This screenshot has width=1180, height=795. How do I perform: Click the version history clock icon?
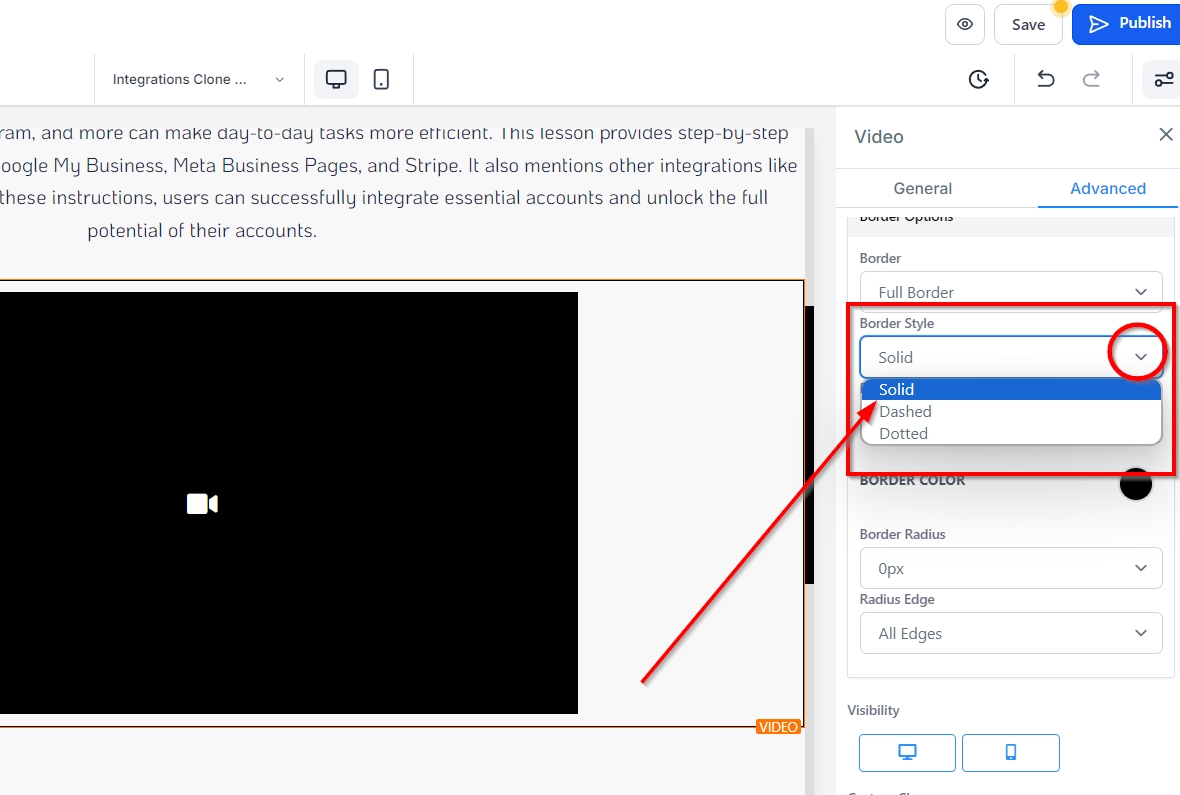click(x=979, y=79)
